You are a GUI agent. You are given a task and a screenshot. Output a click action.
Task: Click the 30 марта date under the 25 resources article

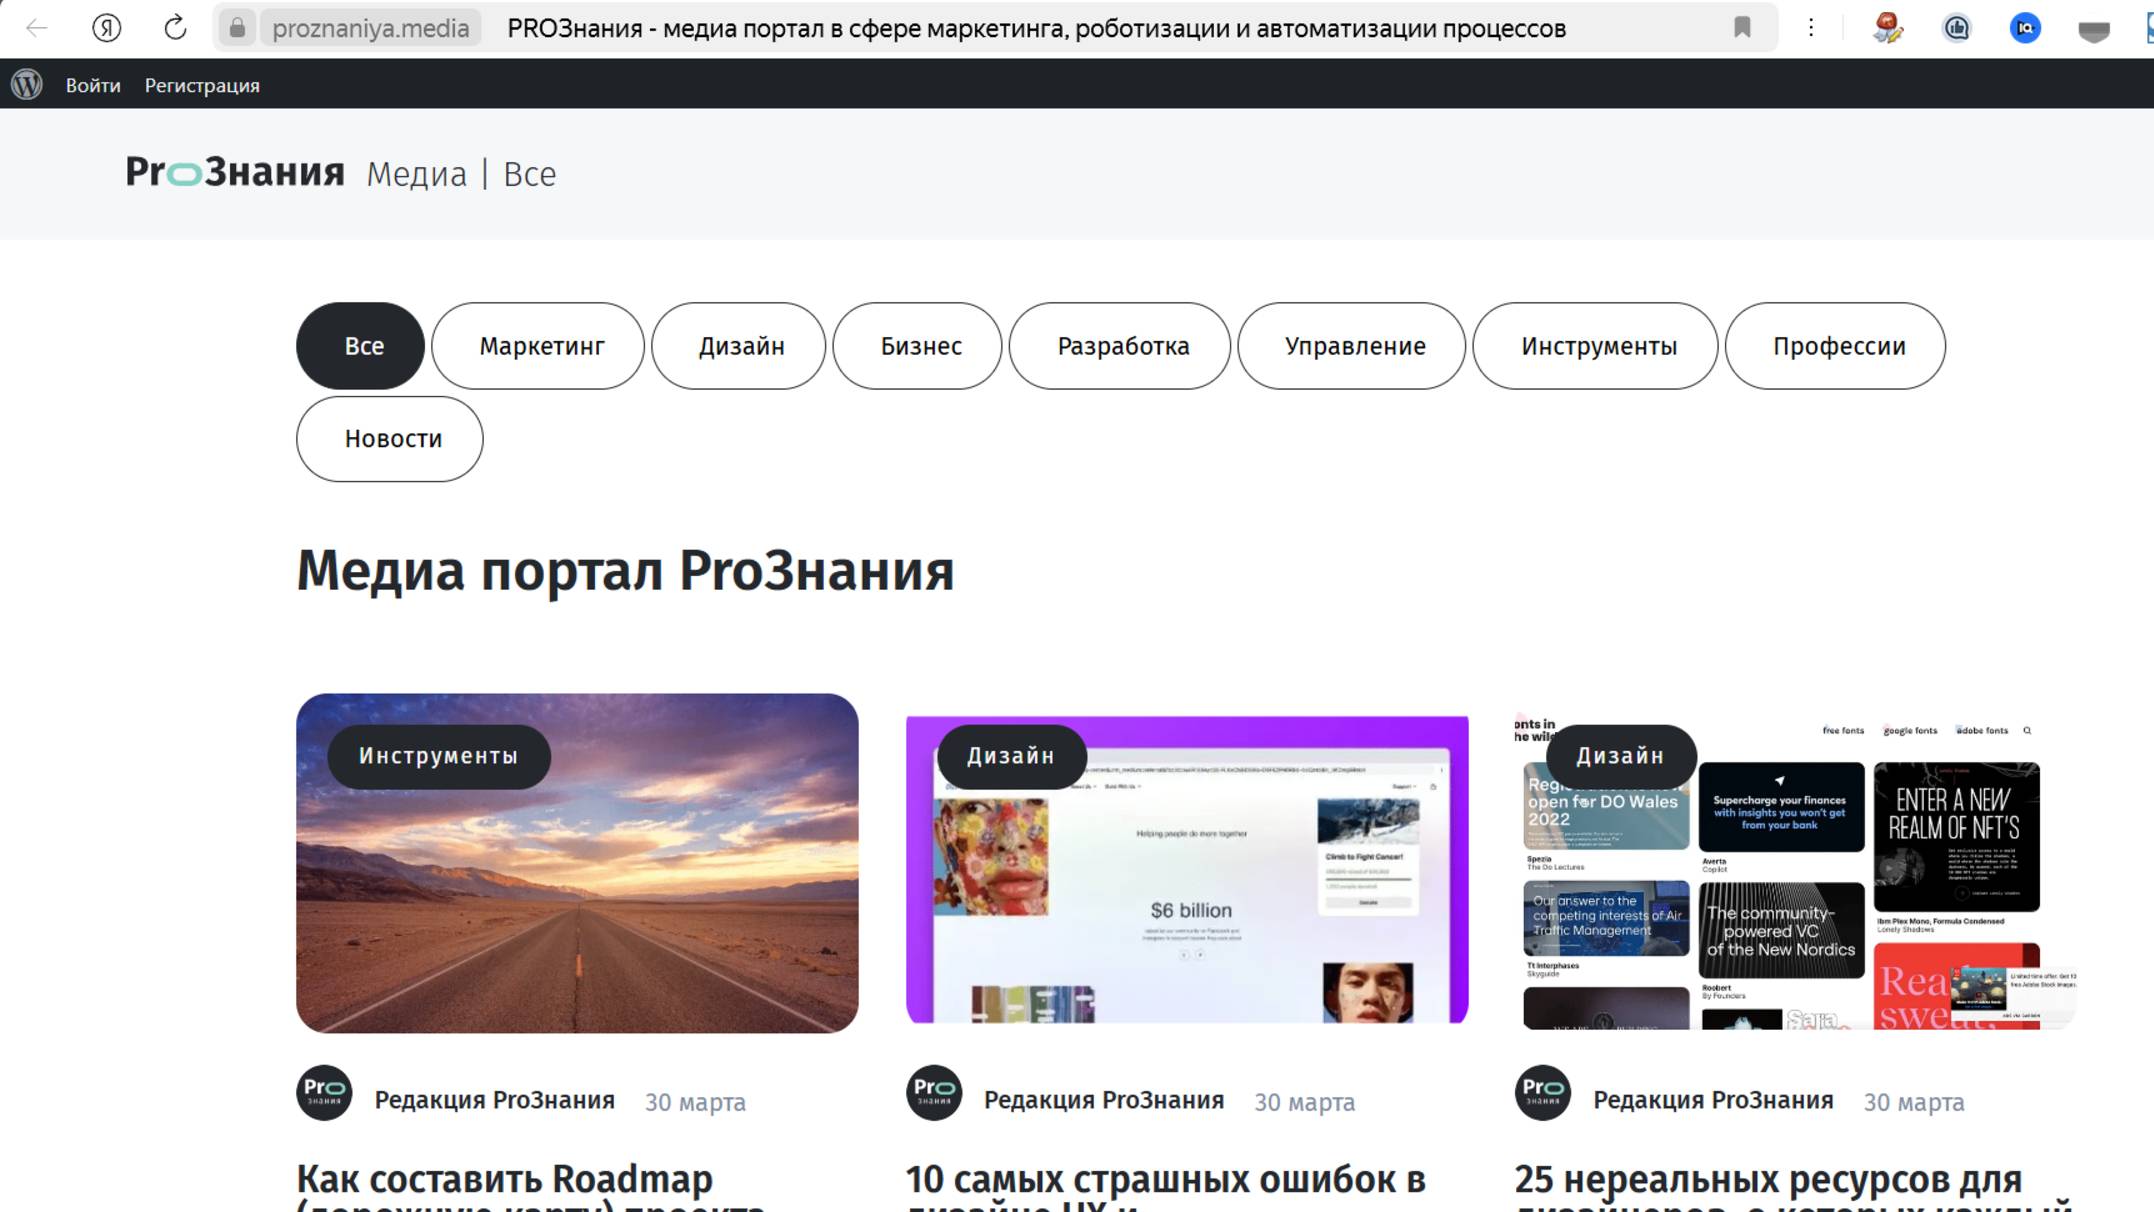1914,1102
